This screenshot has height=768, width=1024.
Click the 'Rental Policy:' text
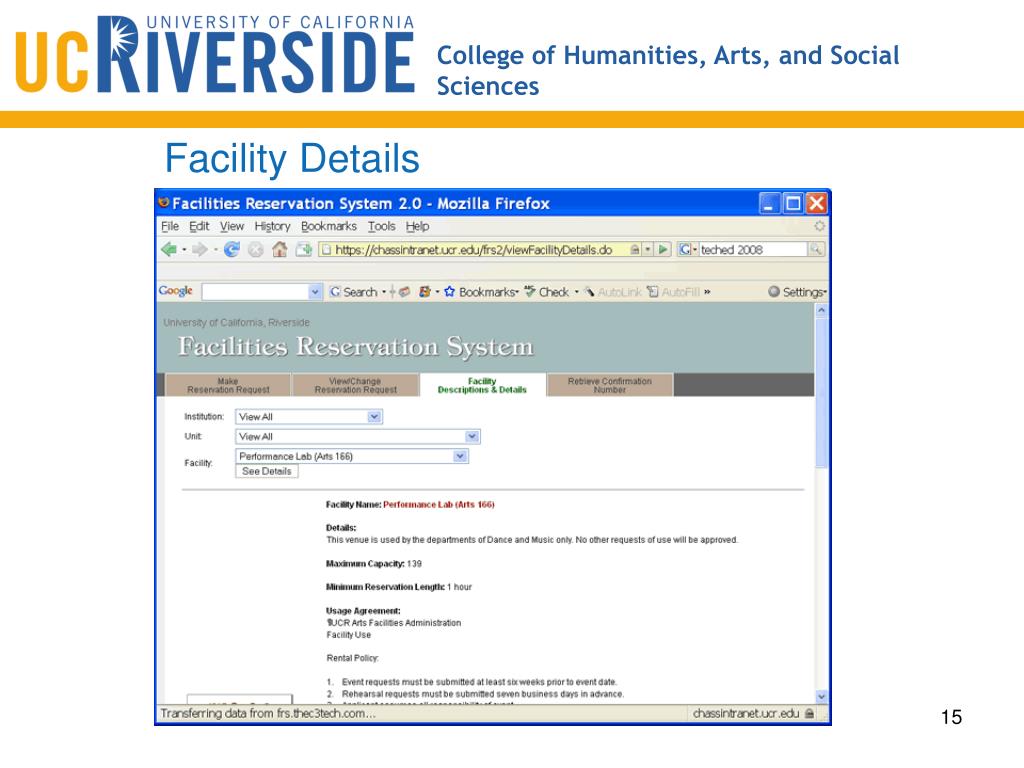tap(353, 658)
